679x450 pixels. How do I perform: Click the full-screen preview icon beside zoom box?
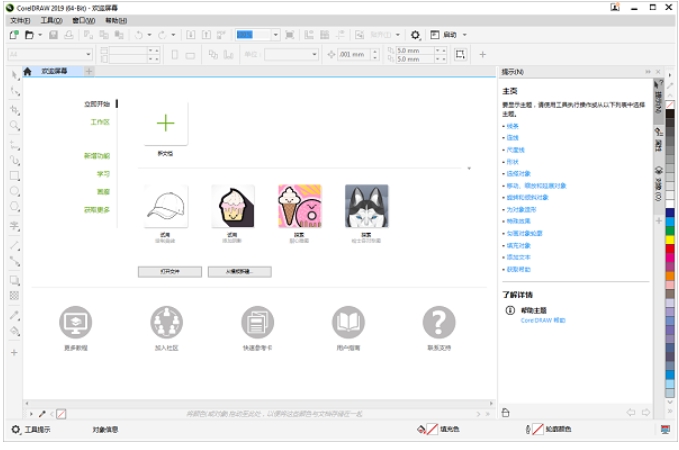tap(290, 35)
